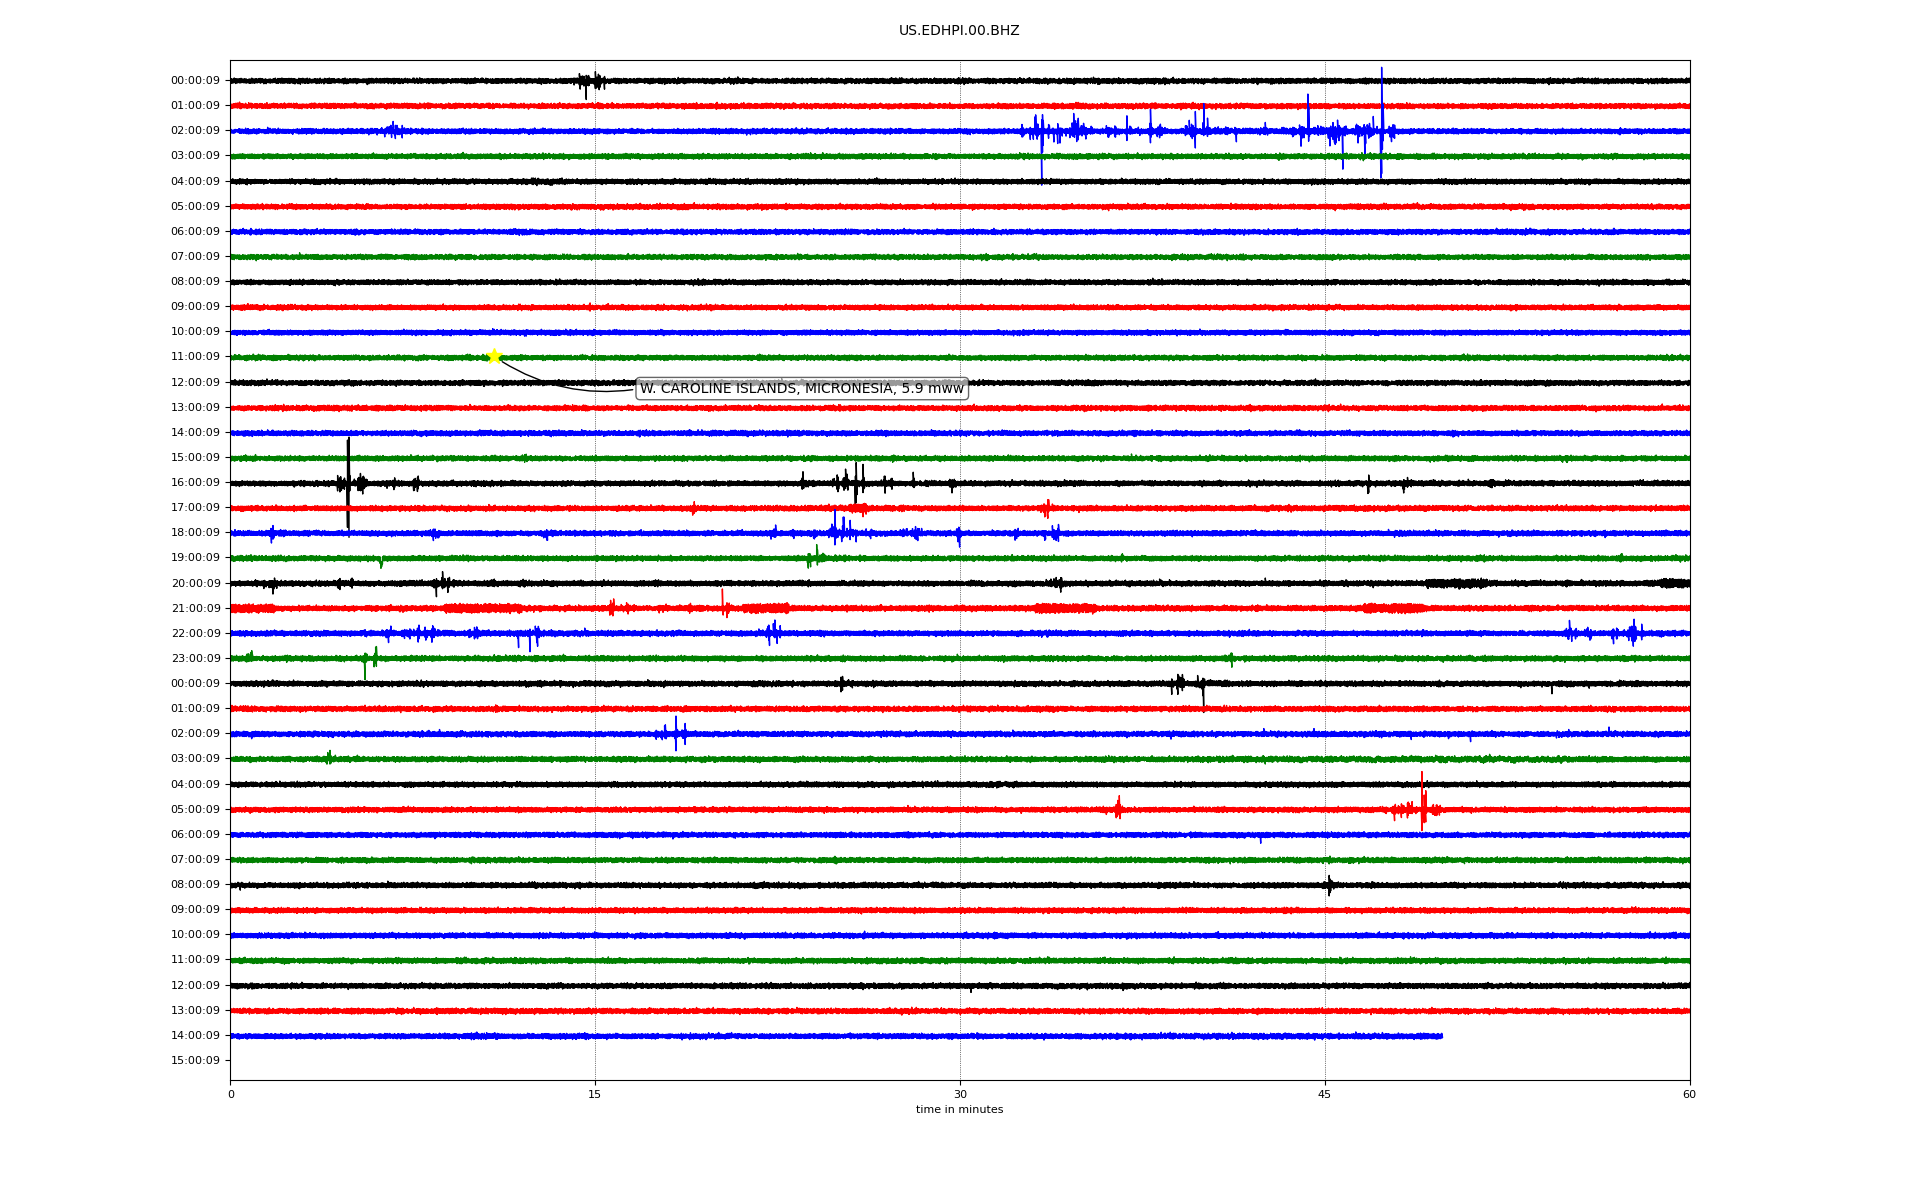Screen dimensions: 1920x1200
Task: Select the 23:00:09 trace time label
Action: (195, 658)
